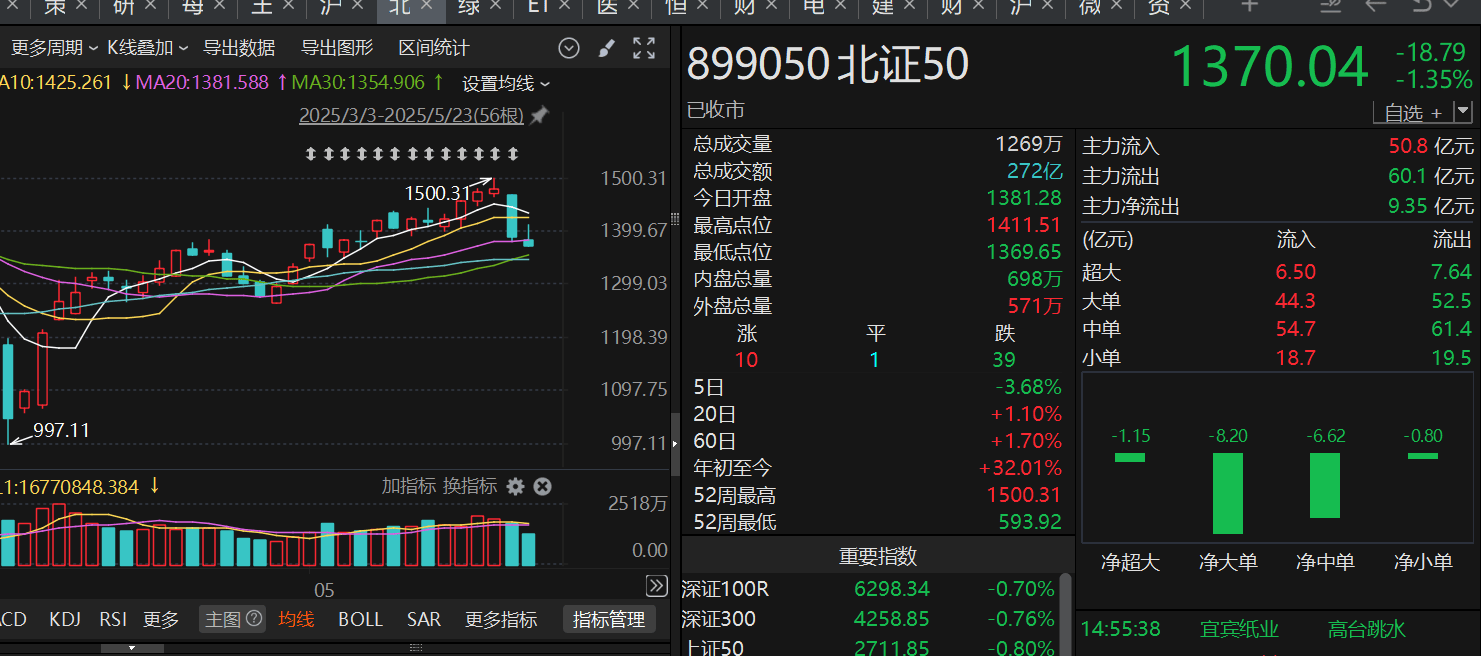Enable the SAR indicator overlay
1481x656 pixels.
424,619
